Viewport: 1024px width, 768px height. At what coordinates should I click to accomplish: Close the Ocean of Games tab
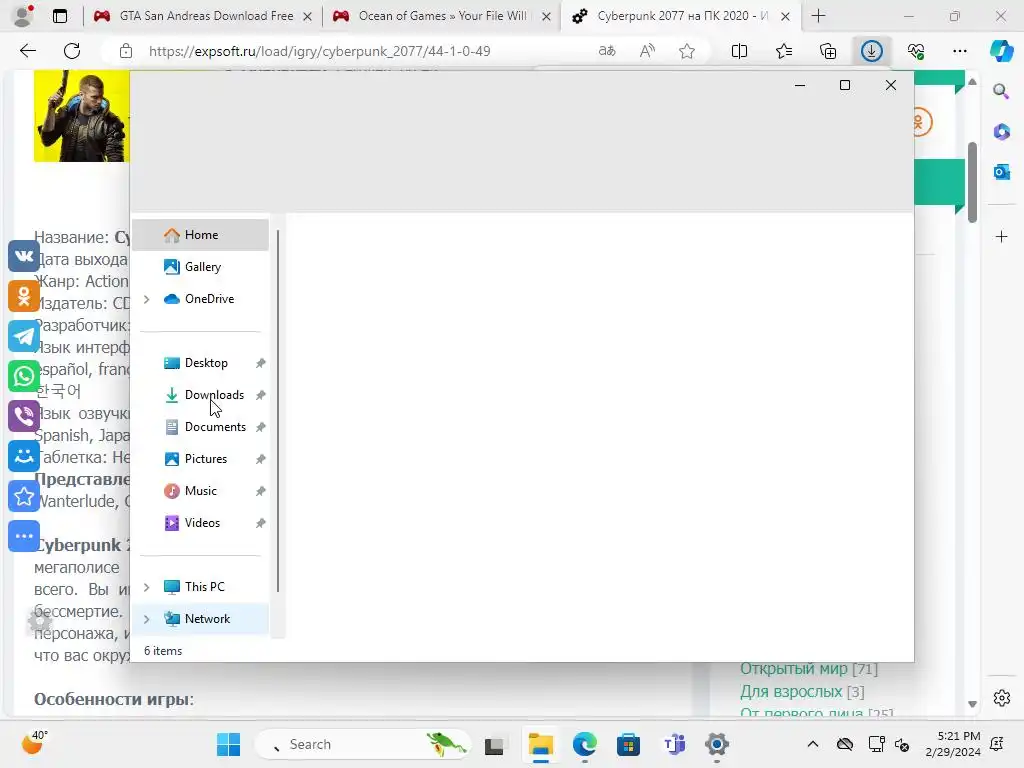pyautogui.click(x=547, y=16)
